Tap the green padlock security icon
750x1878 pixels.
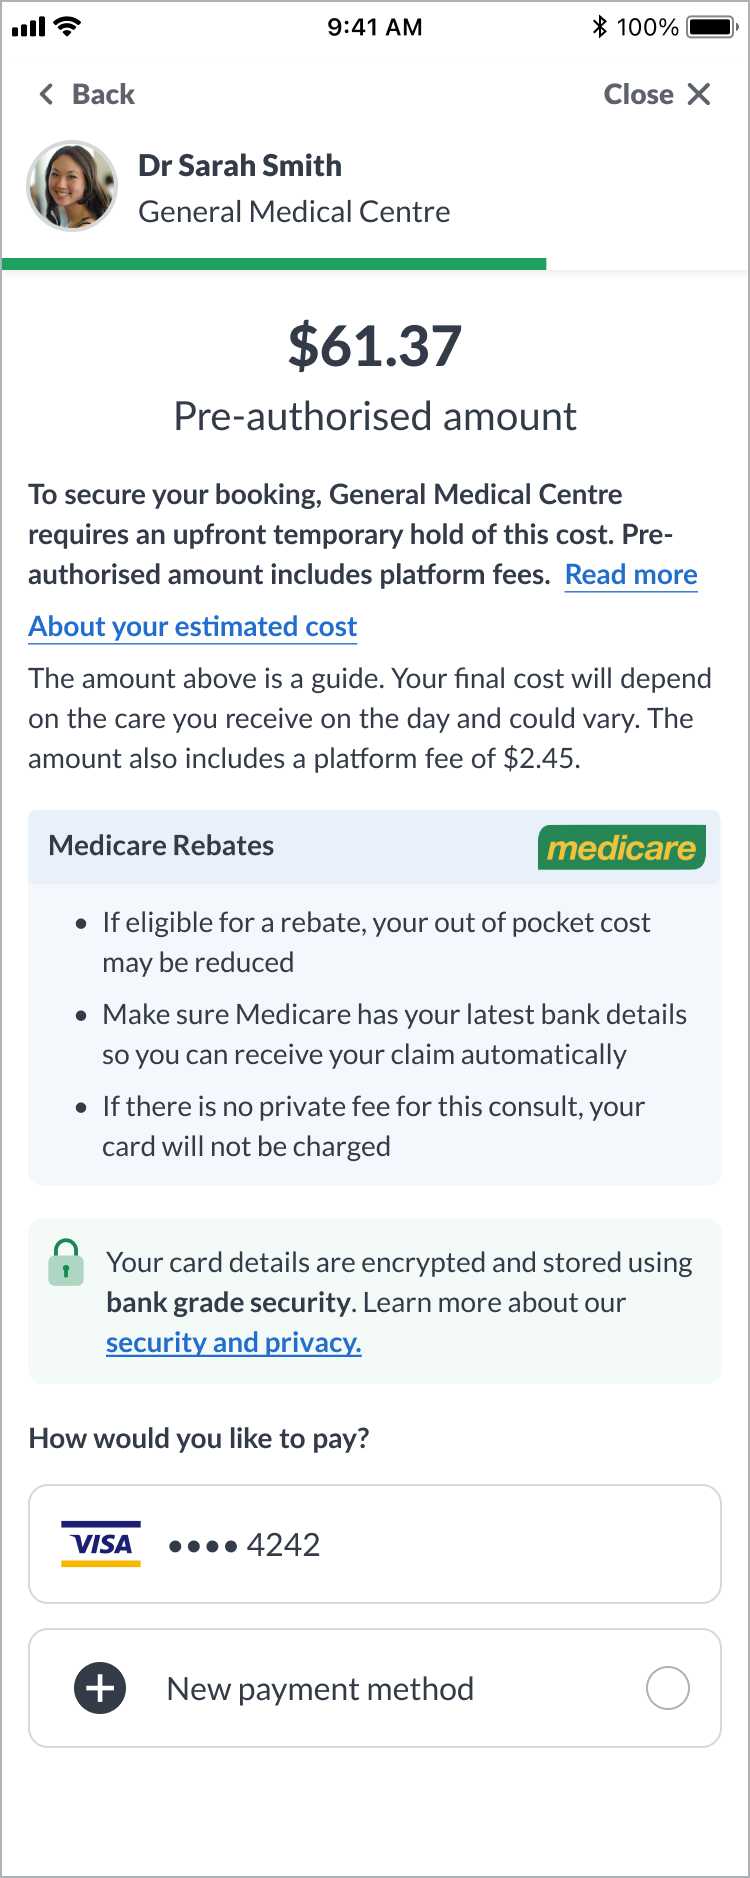[x=66, y=1262]
